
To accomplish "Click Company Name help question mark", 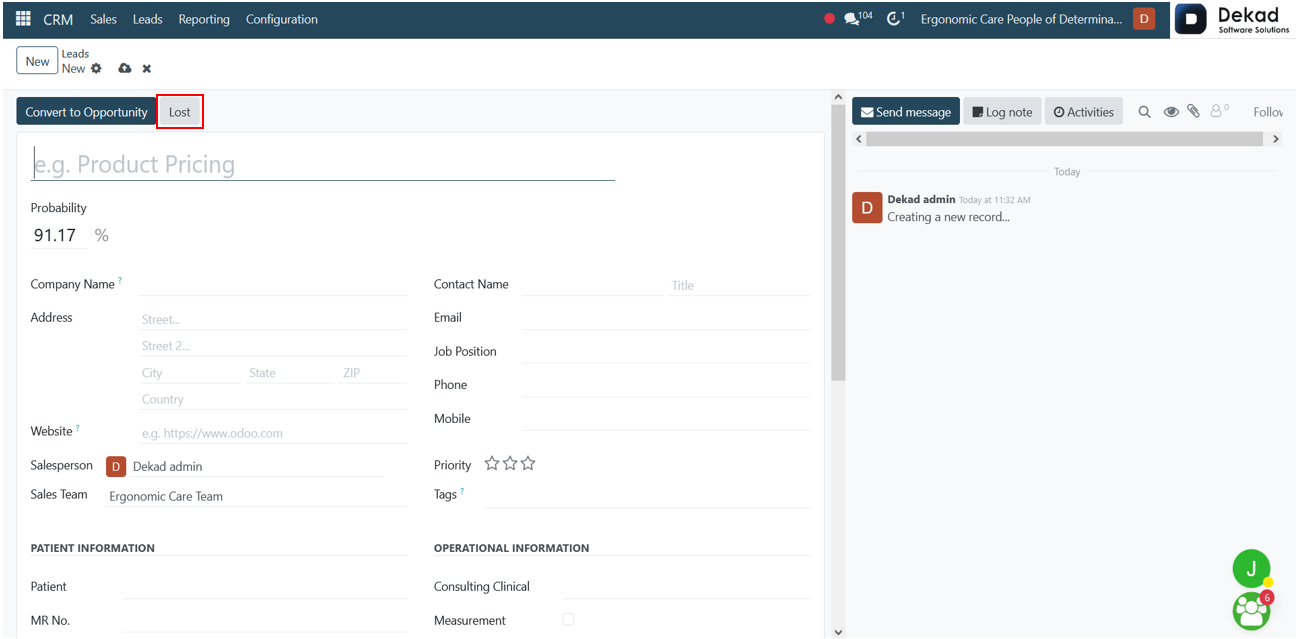I will coord(120,281).
